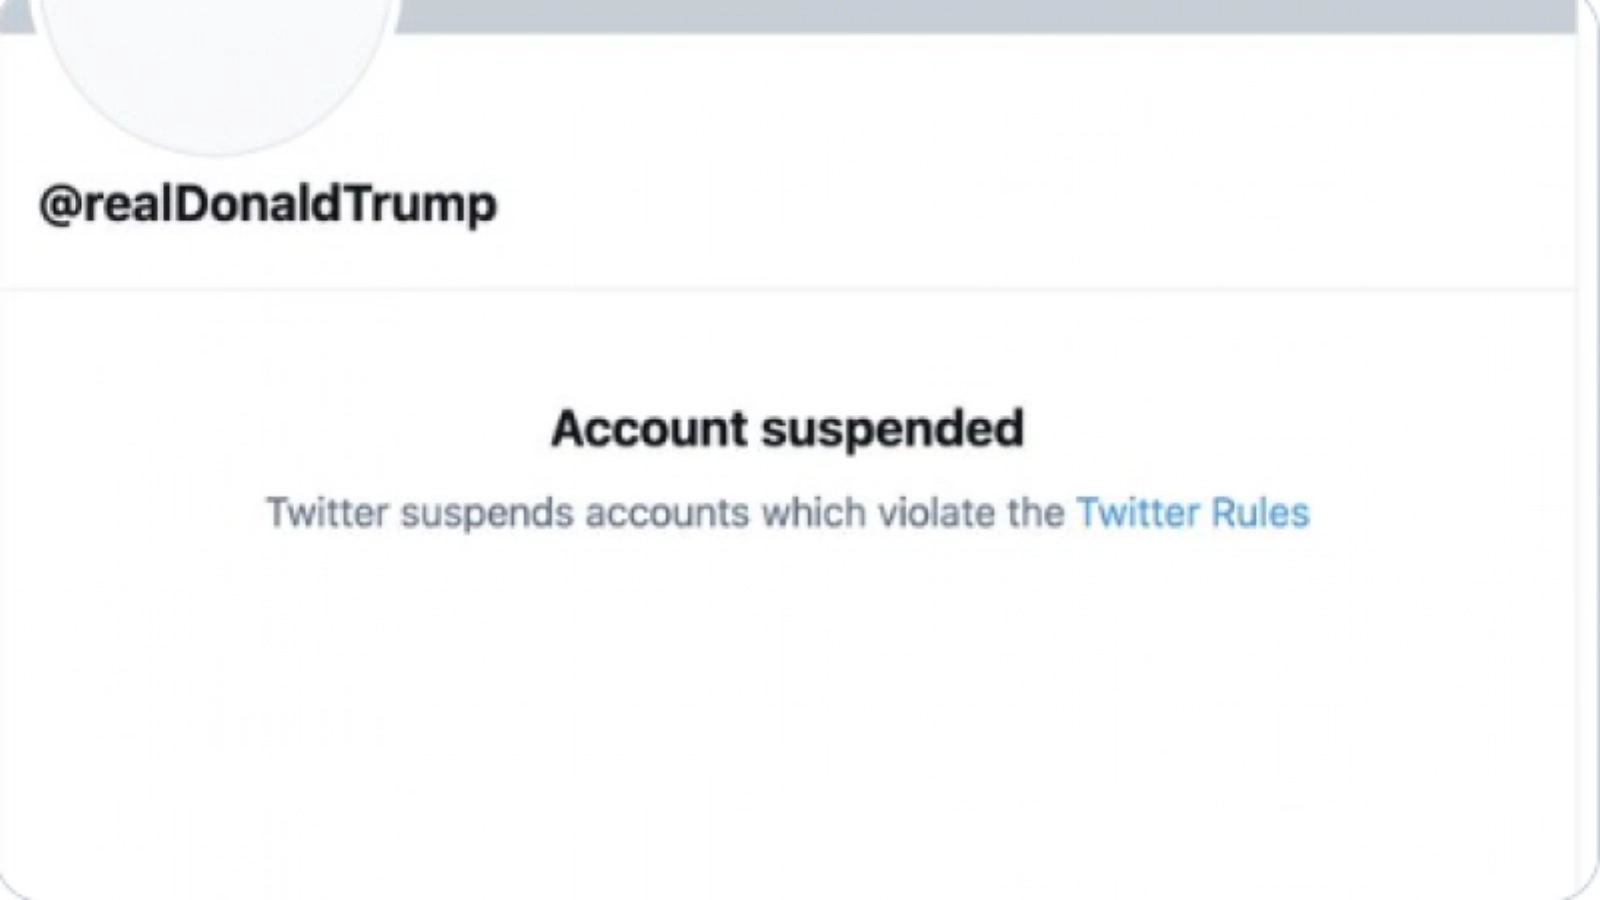This screenshot has height=900, width=1600.
Task: Click the word "suspends" in the description
Action: tap(487, 514)
